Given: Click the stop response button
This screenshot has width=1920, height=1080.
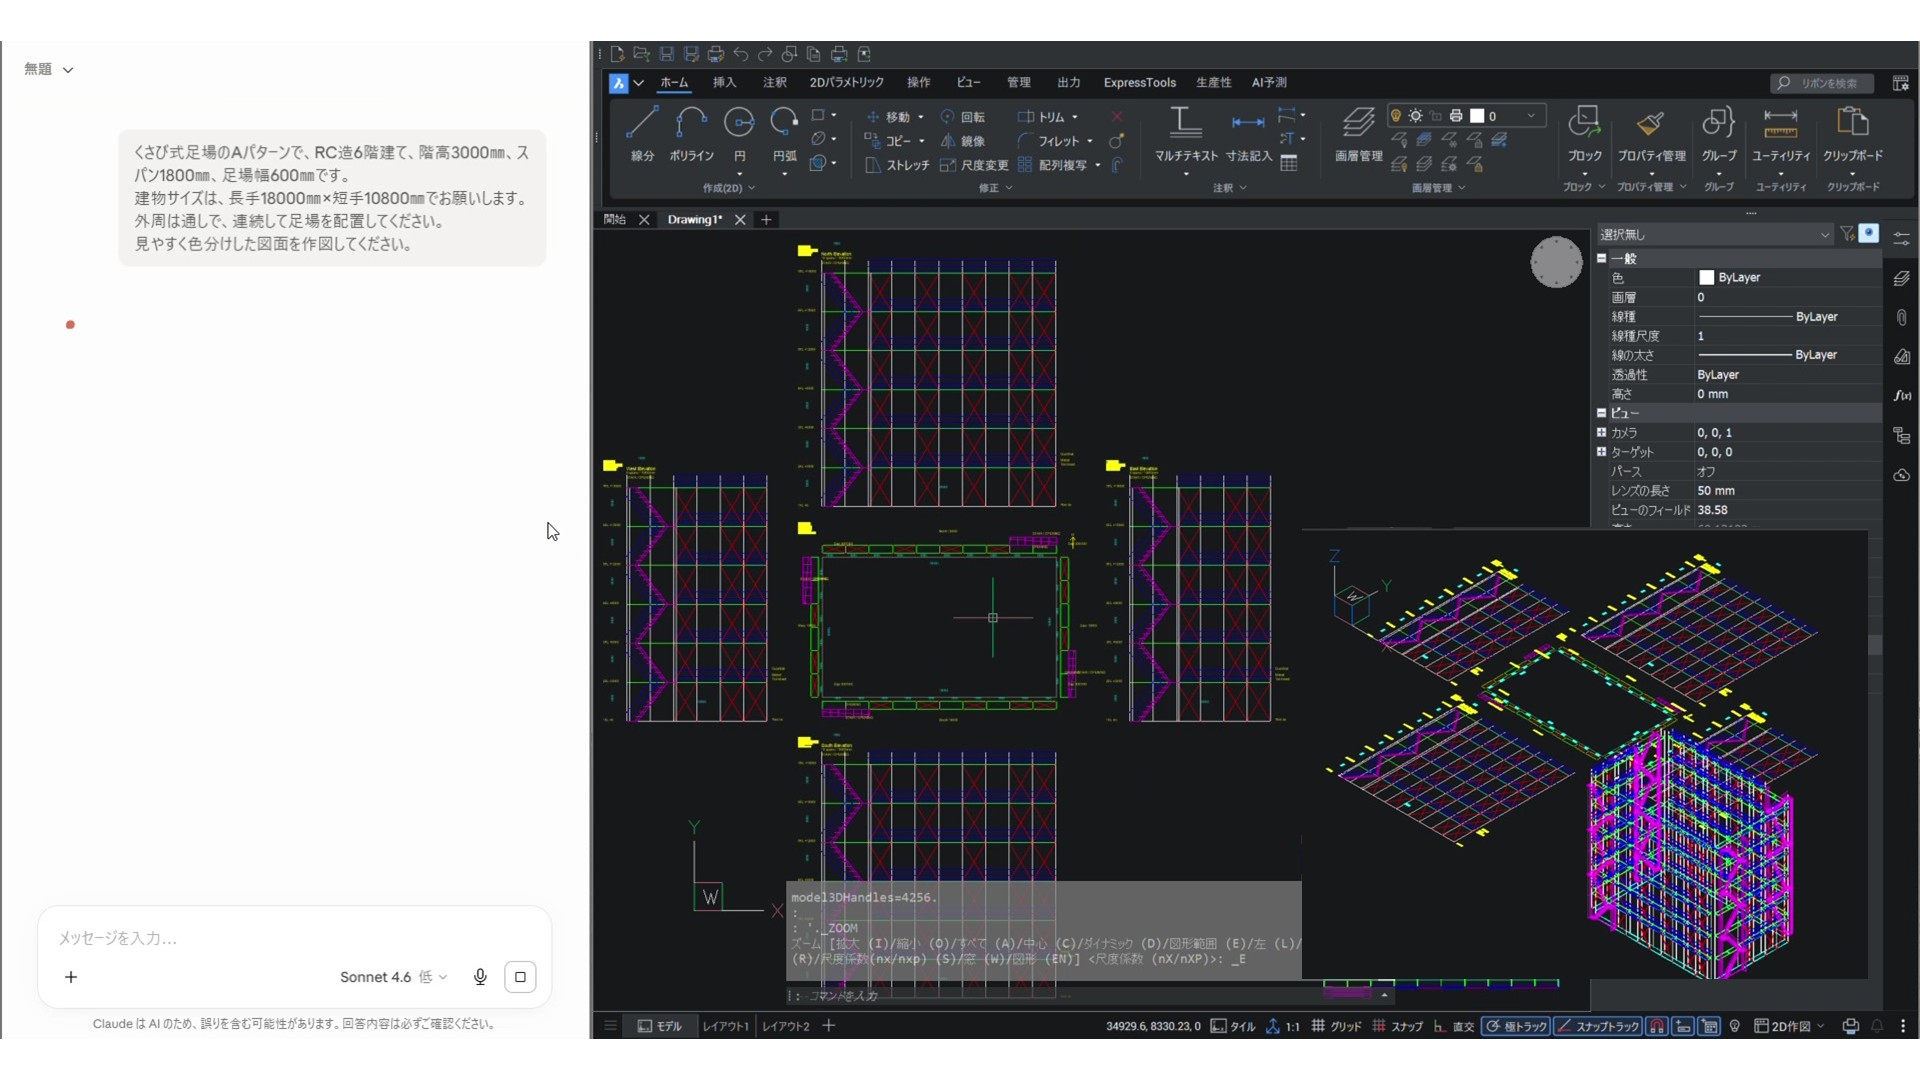Looking at the screenshot, I should point(520,977).
